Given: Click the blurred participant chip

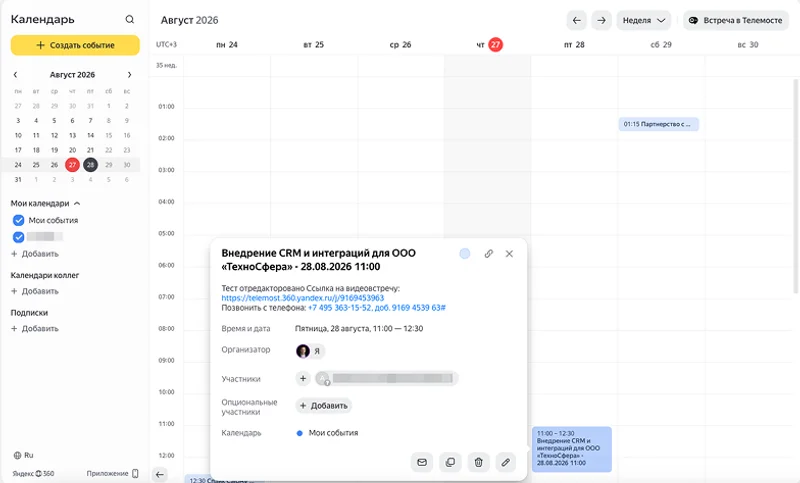Looking at the screenshot, I should 386,378.
